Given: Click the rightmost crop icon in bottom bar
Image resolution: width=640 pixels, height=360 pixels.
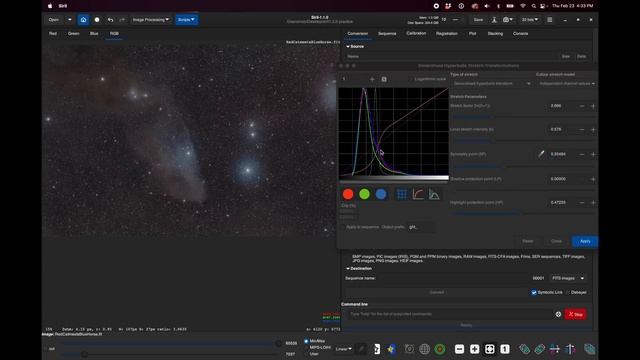Looking at the screenshot, I should point(589,349).
